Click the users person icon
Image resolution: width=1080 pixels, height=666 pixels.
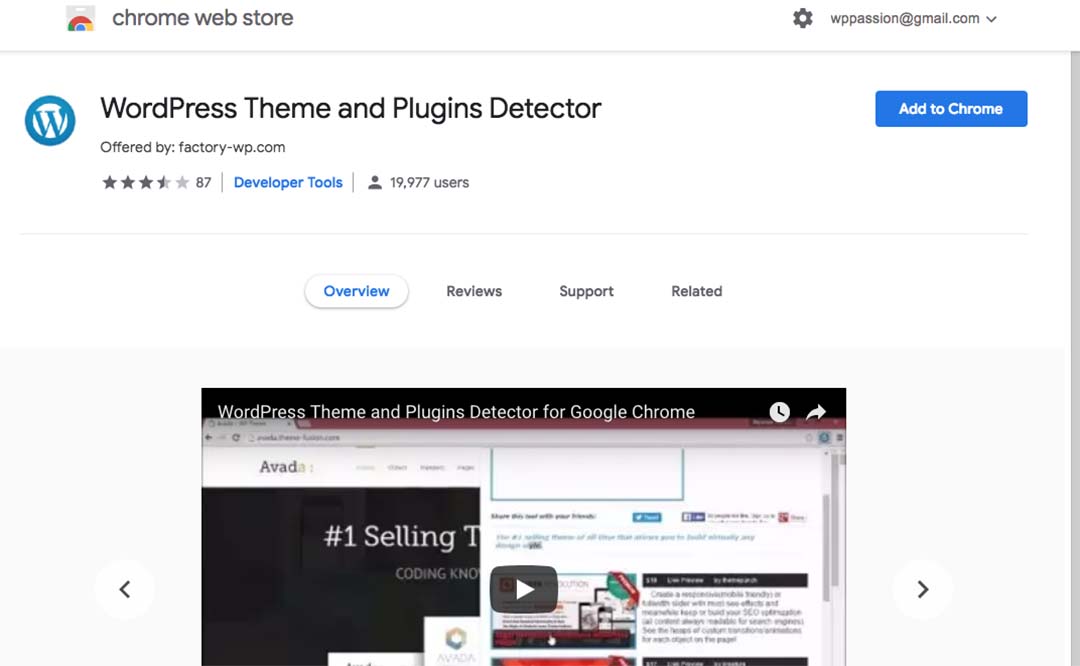point(375,183)
